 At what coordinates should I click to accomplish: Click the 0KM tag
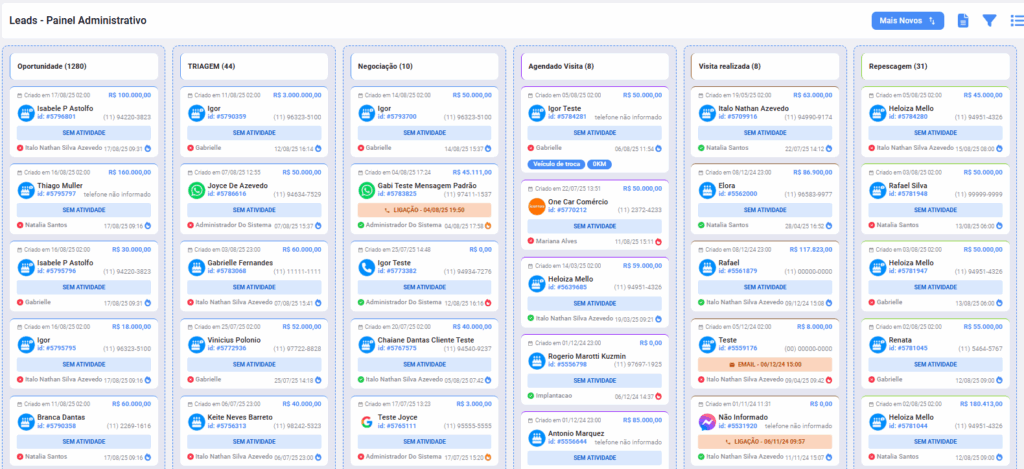click(599, 164)
